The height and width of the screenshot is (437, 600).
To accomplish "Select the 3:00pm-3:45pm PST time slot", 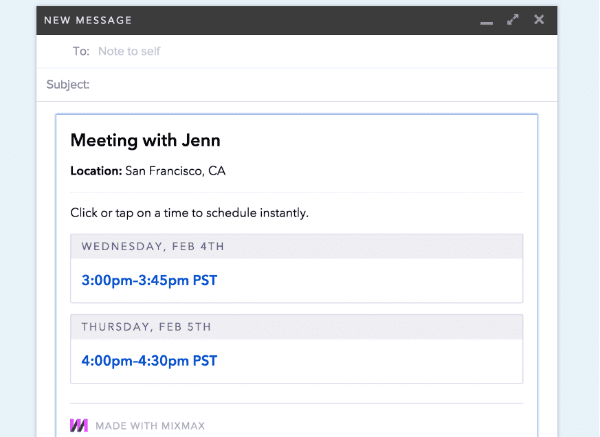I will [149, 280].
